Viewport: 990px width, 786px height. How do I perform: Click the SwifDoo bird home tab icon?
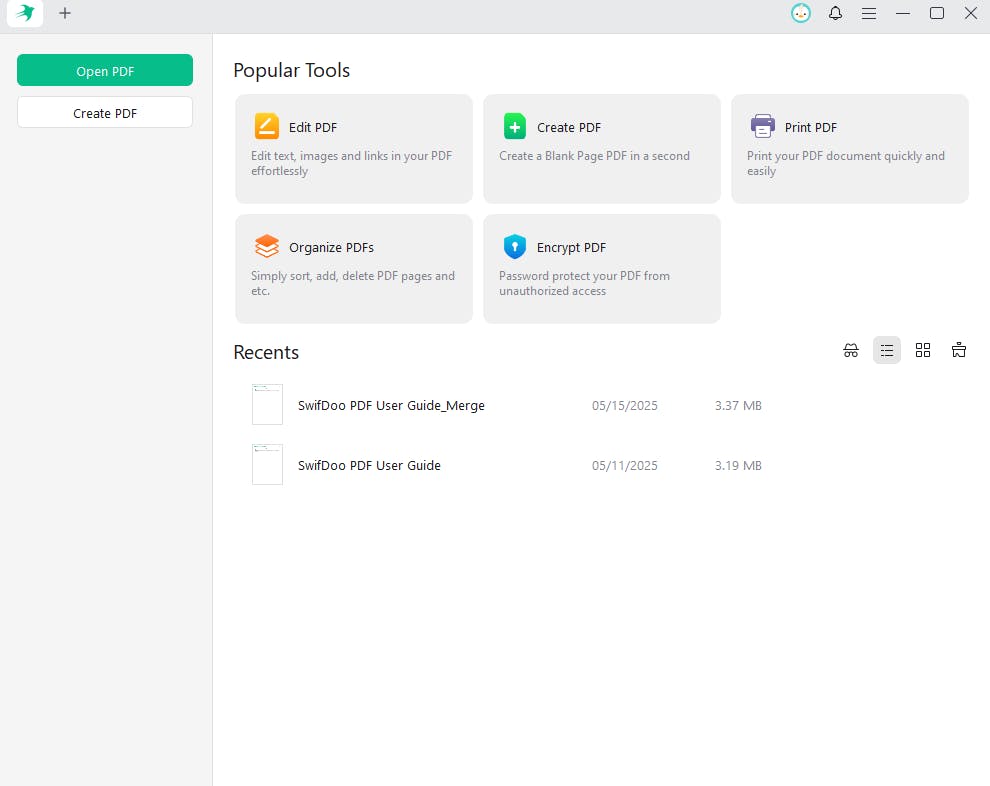[25, 13]
